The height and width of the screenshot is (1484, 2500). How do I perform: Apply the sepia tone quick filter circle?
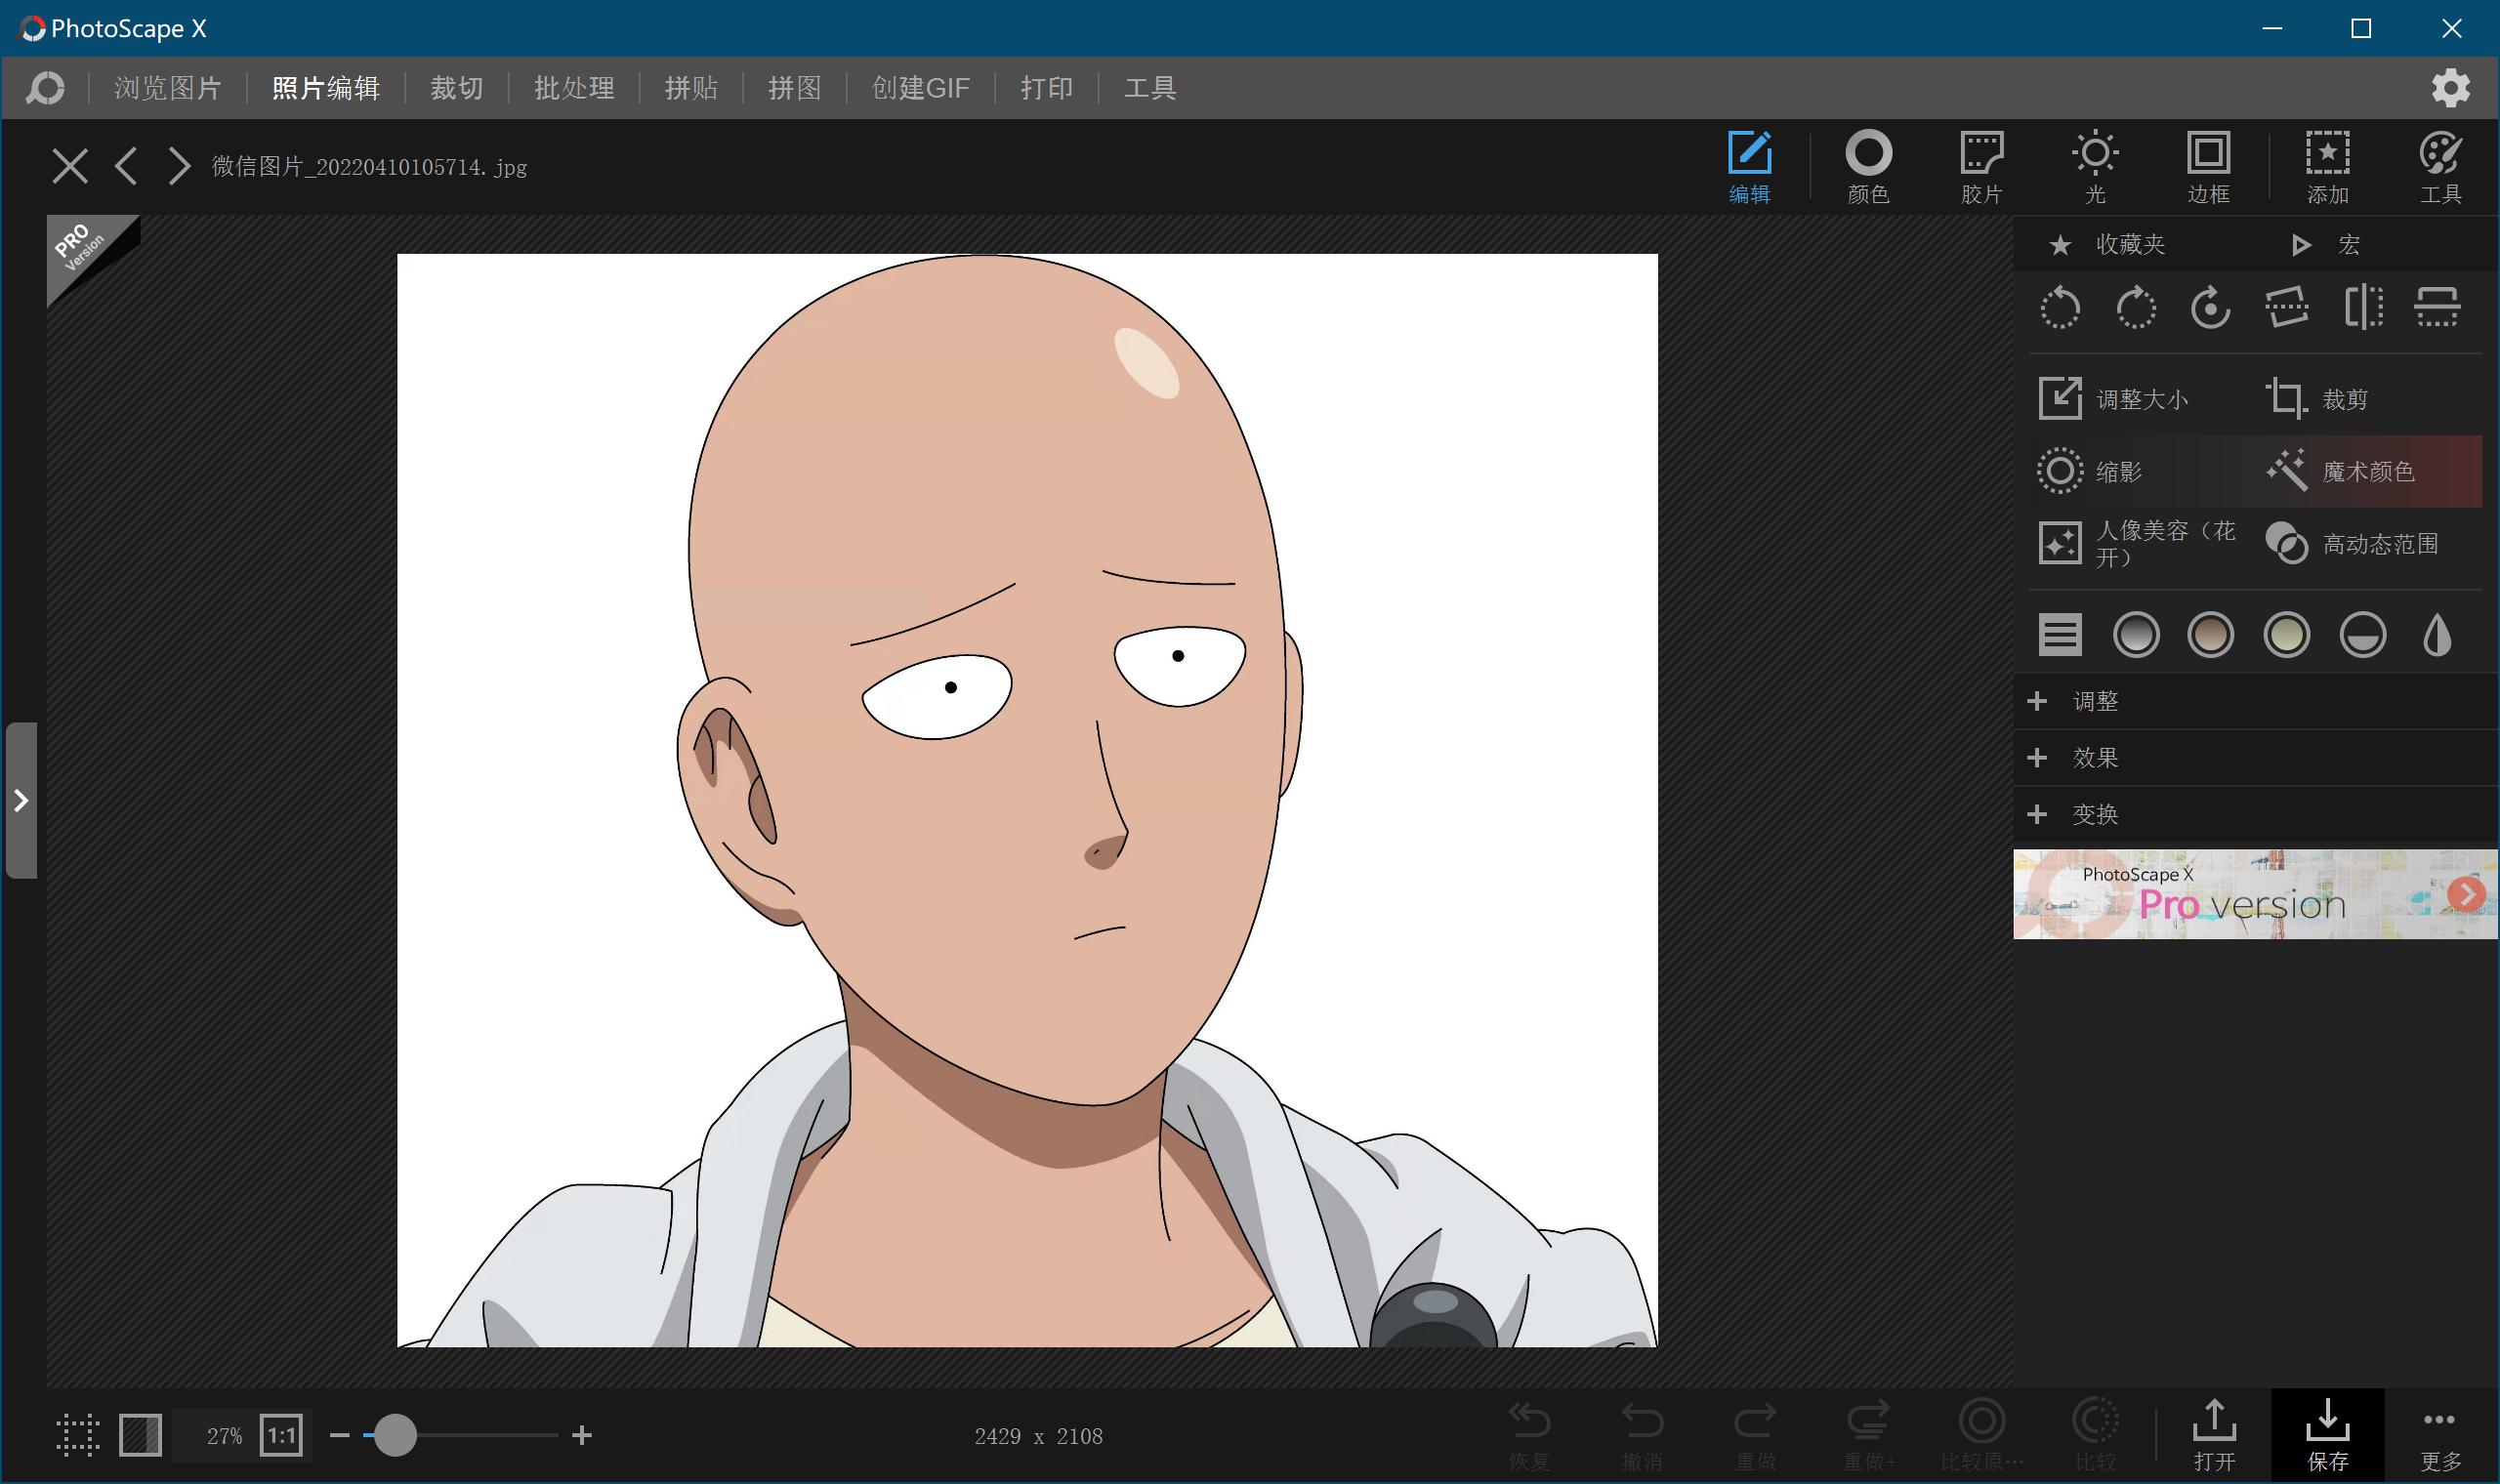click(2210, 635)
